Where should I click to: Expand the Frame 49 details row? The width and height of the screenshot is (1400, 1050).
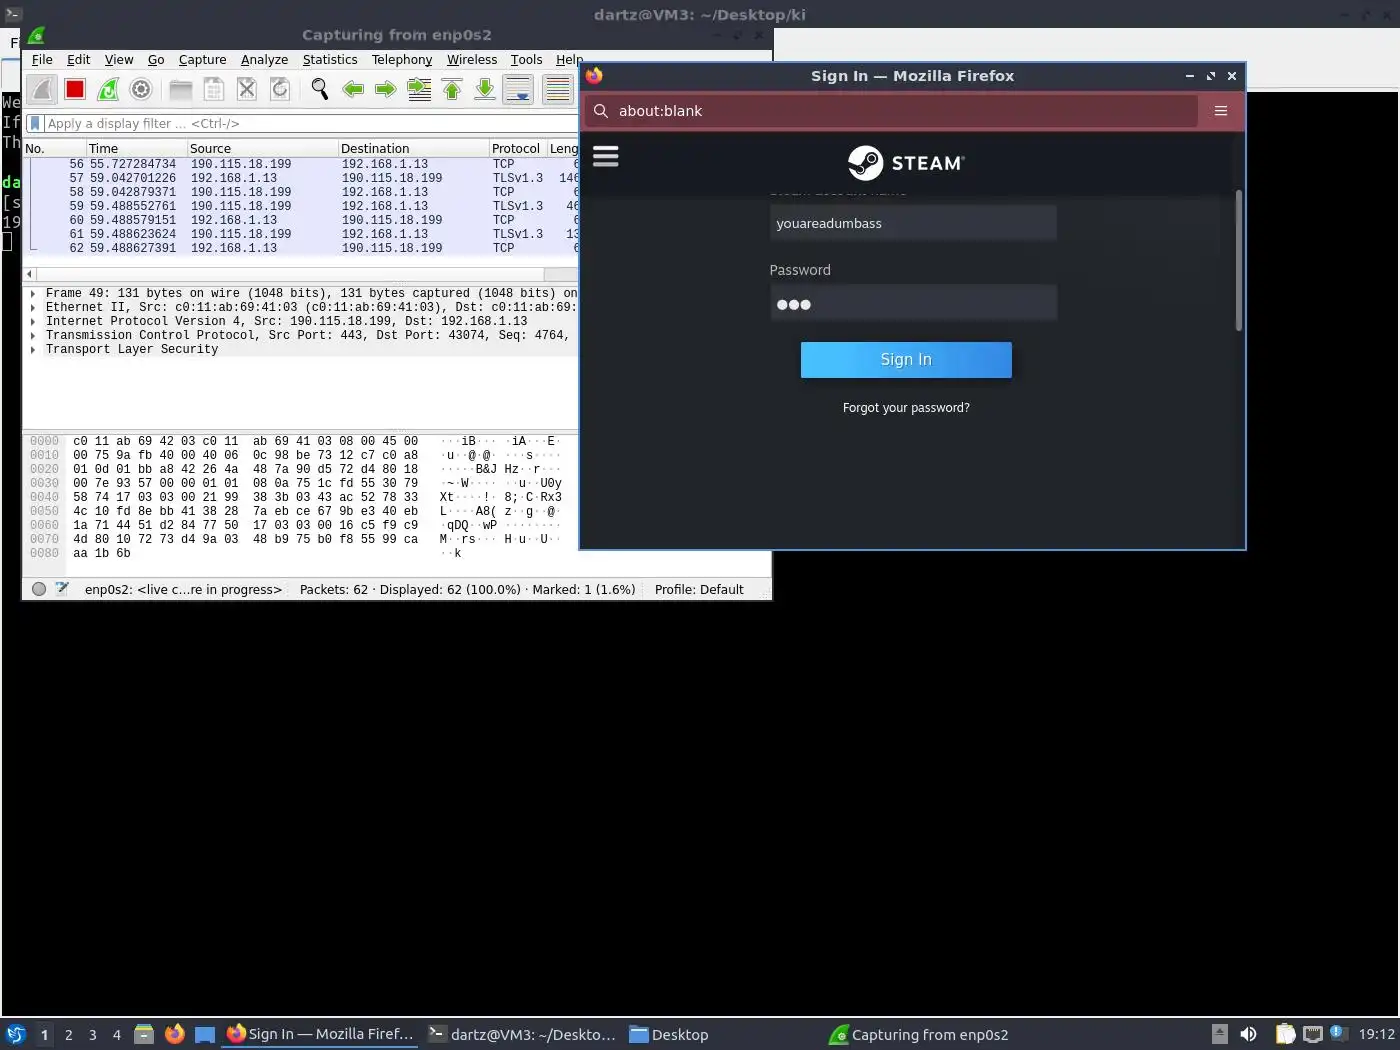pyautogui.click(x=34, y=294)
